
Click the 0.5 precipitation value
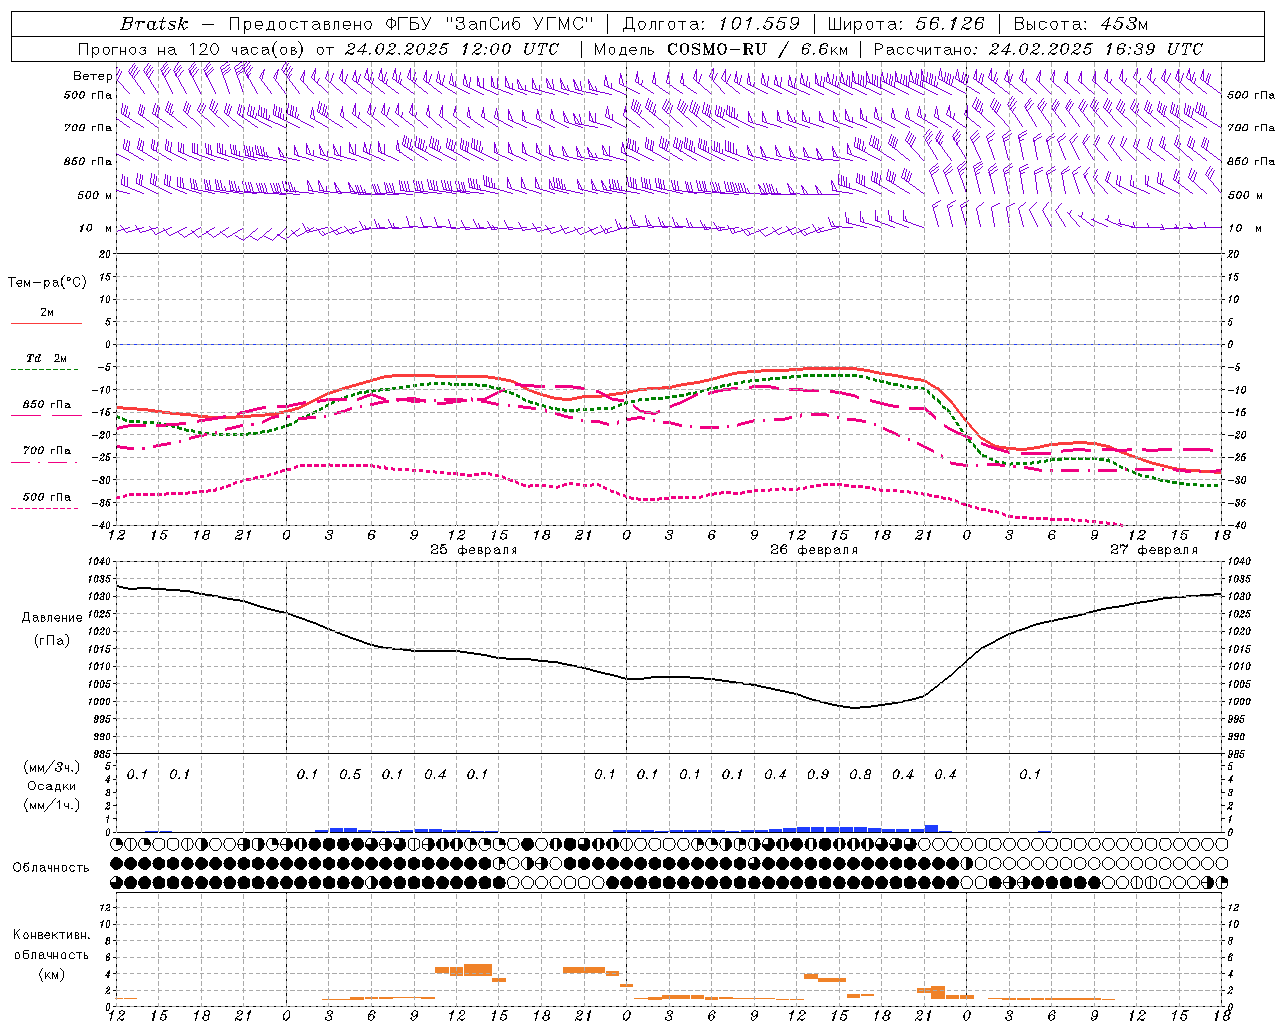[350, 774]
